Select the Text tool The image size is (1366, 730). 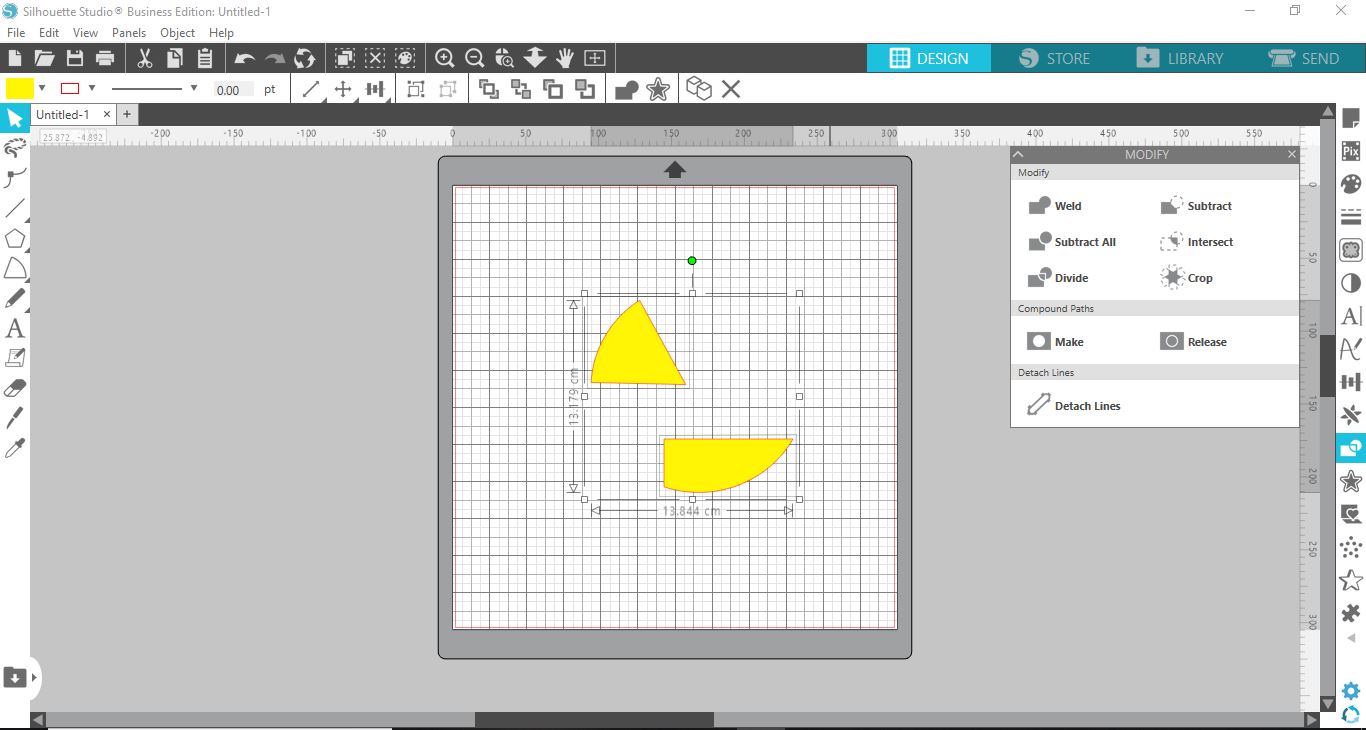point(15,328)
